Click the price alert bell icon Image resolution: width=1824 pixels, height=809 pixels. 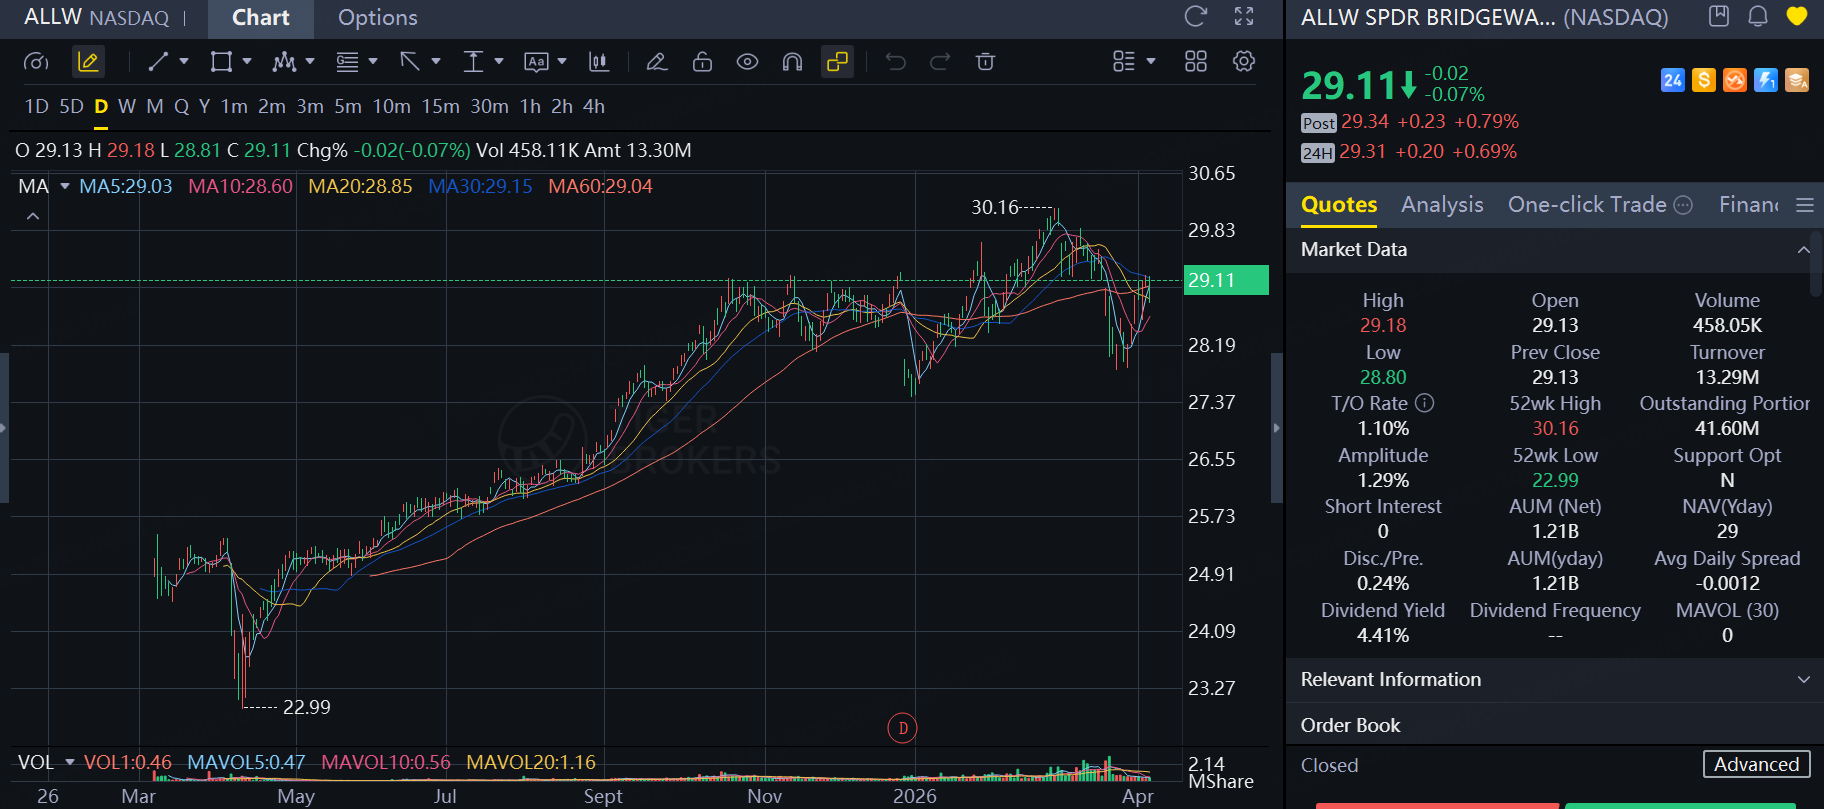coord(1758,16)
